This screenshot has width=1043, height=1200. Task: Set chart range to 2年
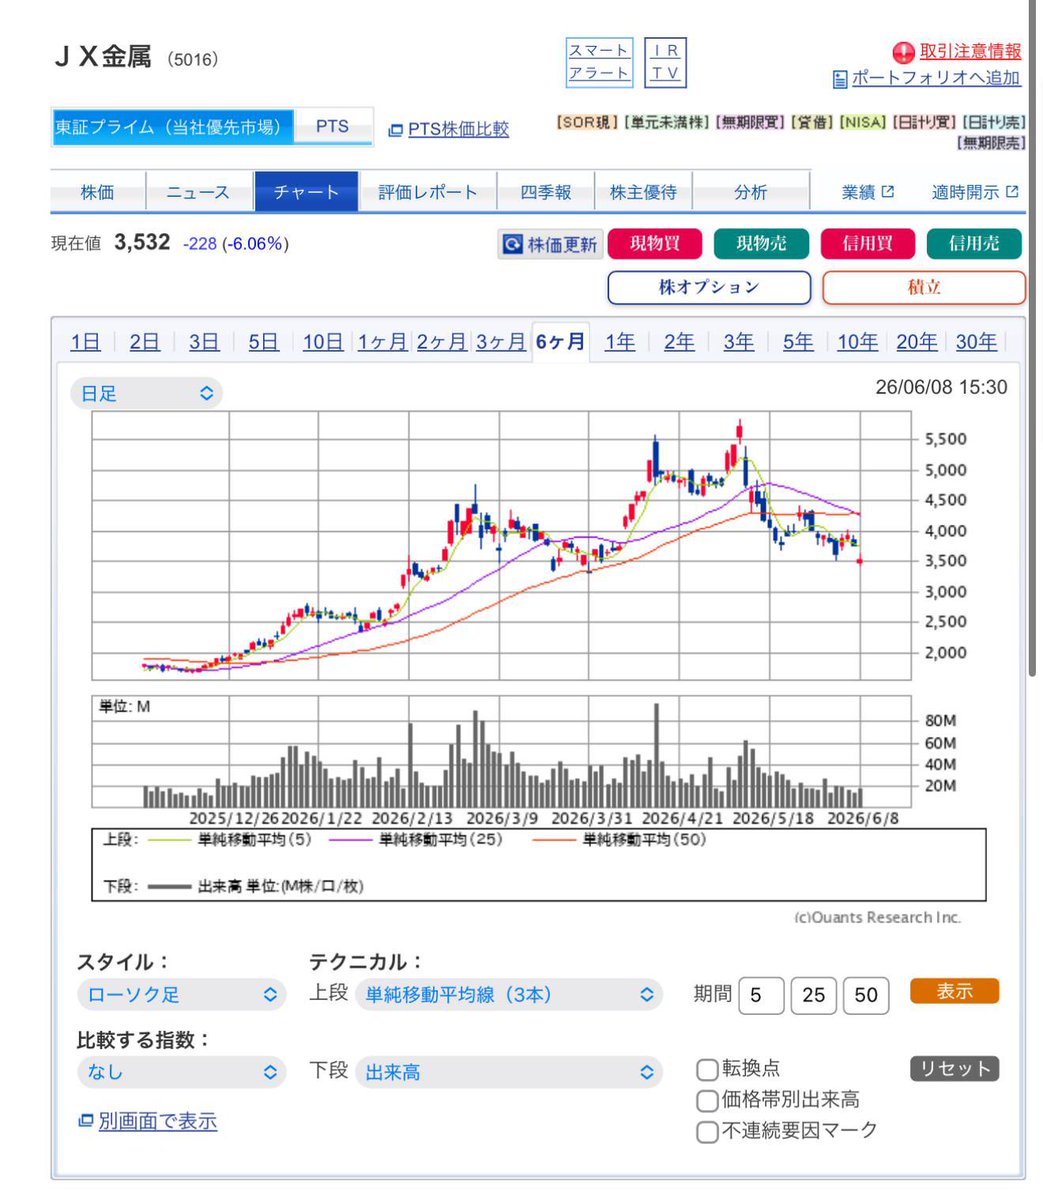679,342
